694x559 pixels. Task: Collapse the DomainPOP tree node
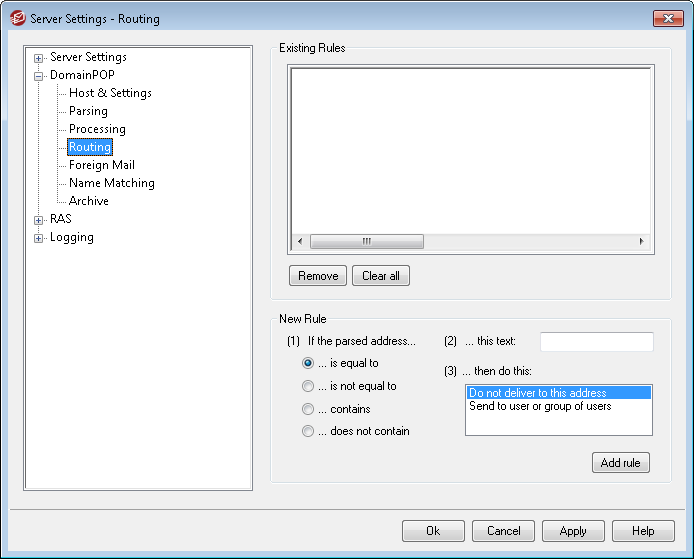pyautogui.click(x=39, y=76)
